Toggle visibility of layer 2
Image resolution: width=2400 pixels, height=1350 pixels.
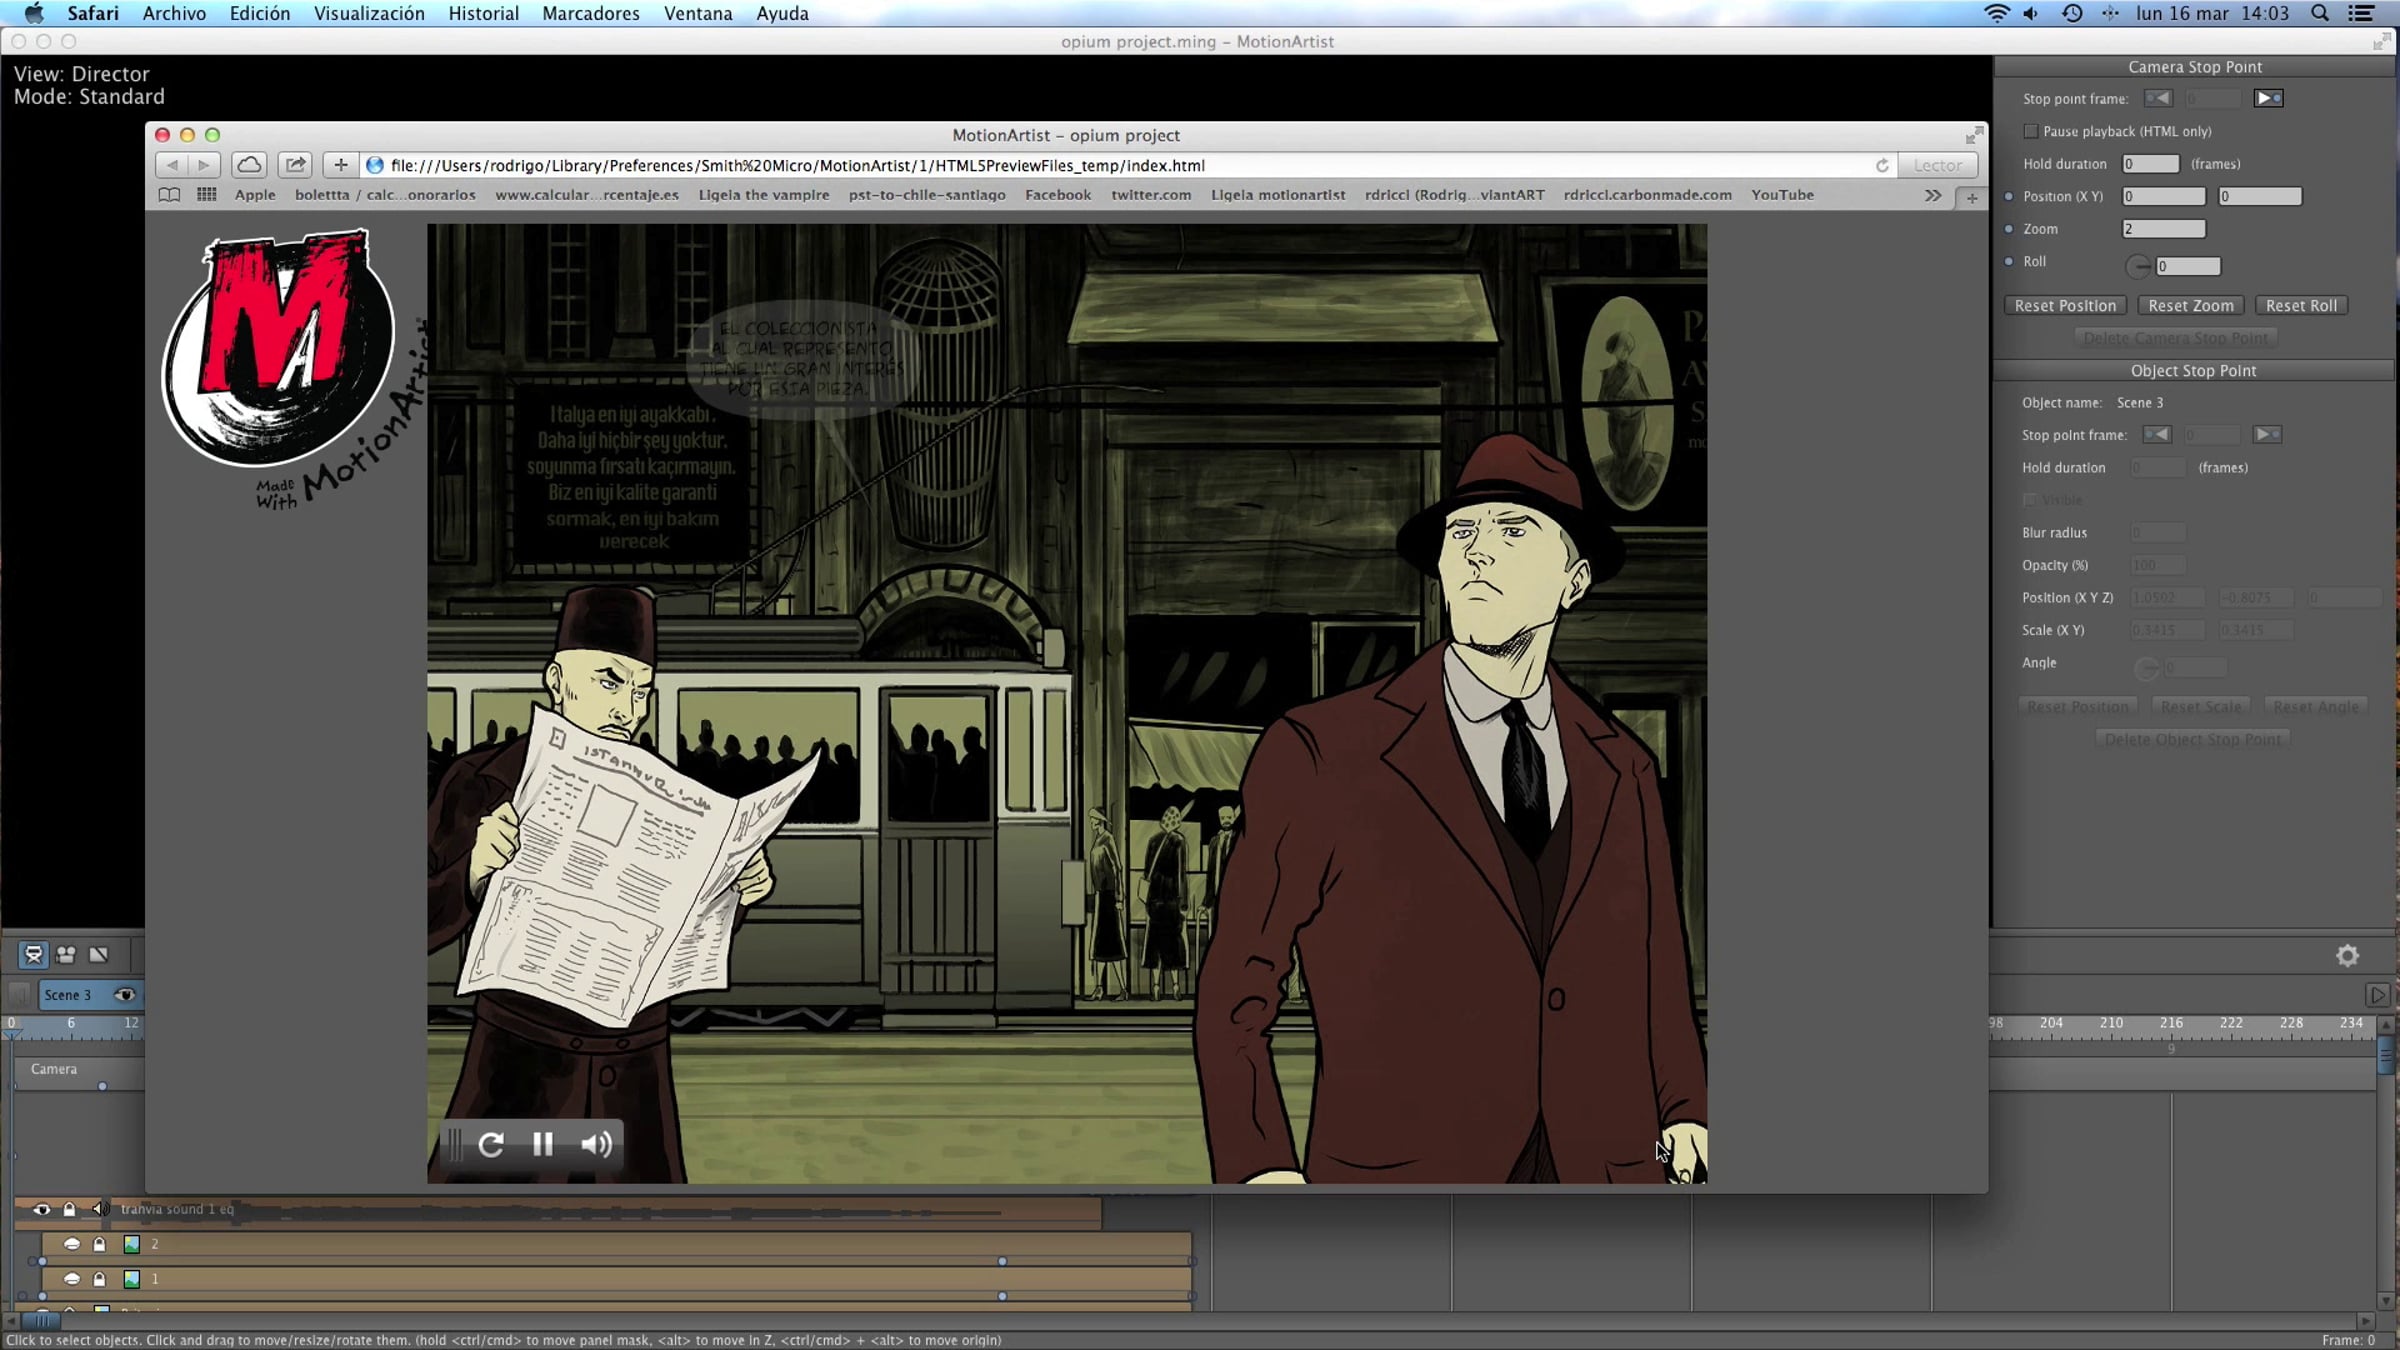(72, 1244)
